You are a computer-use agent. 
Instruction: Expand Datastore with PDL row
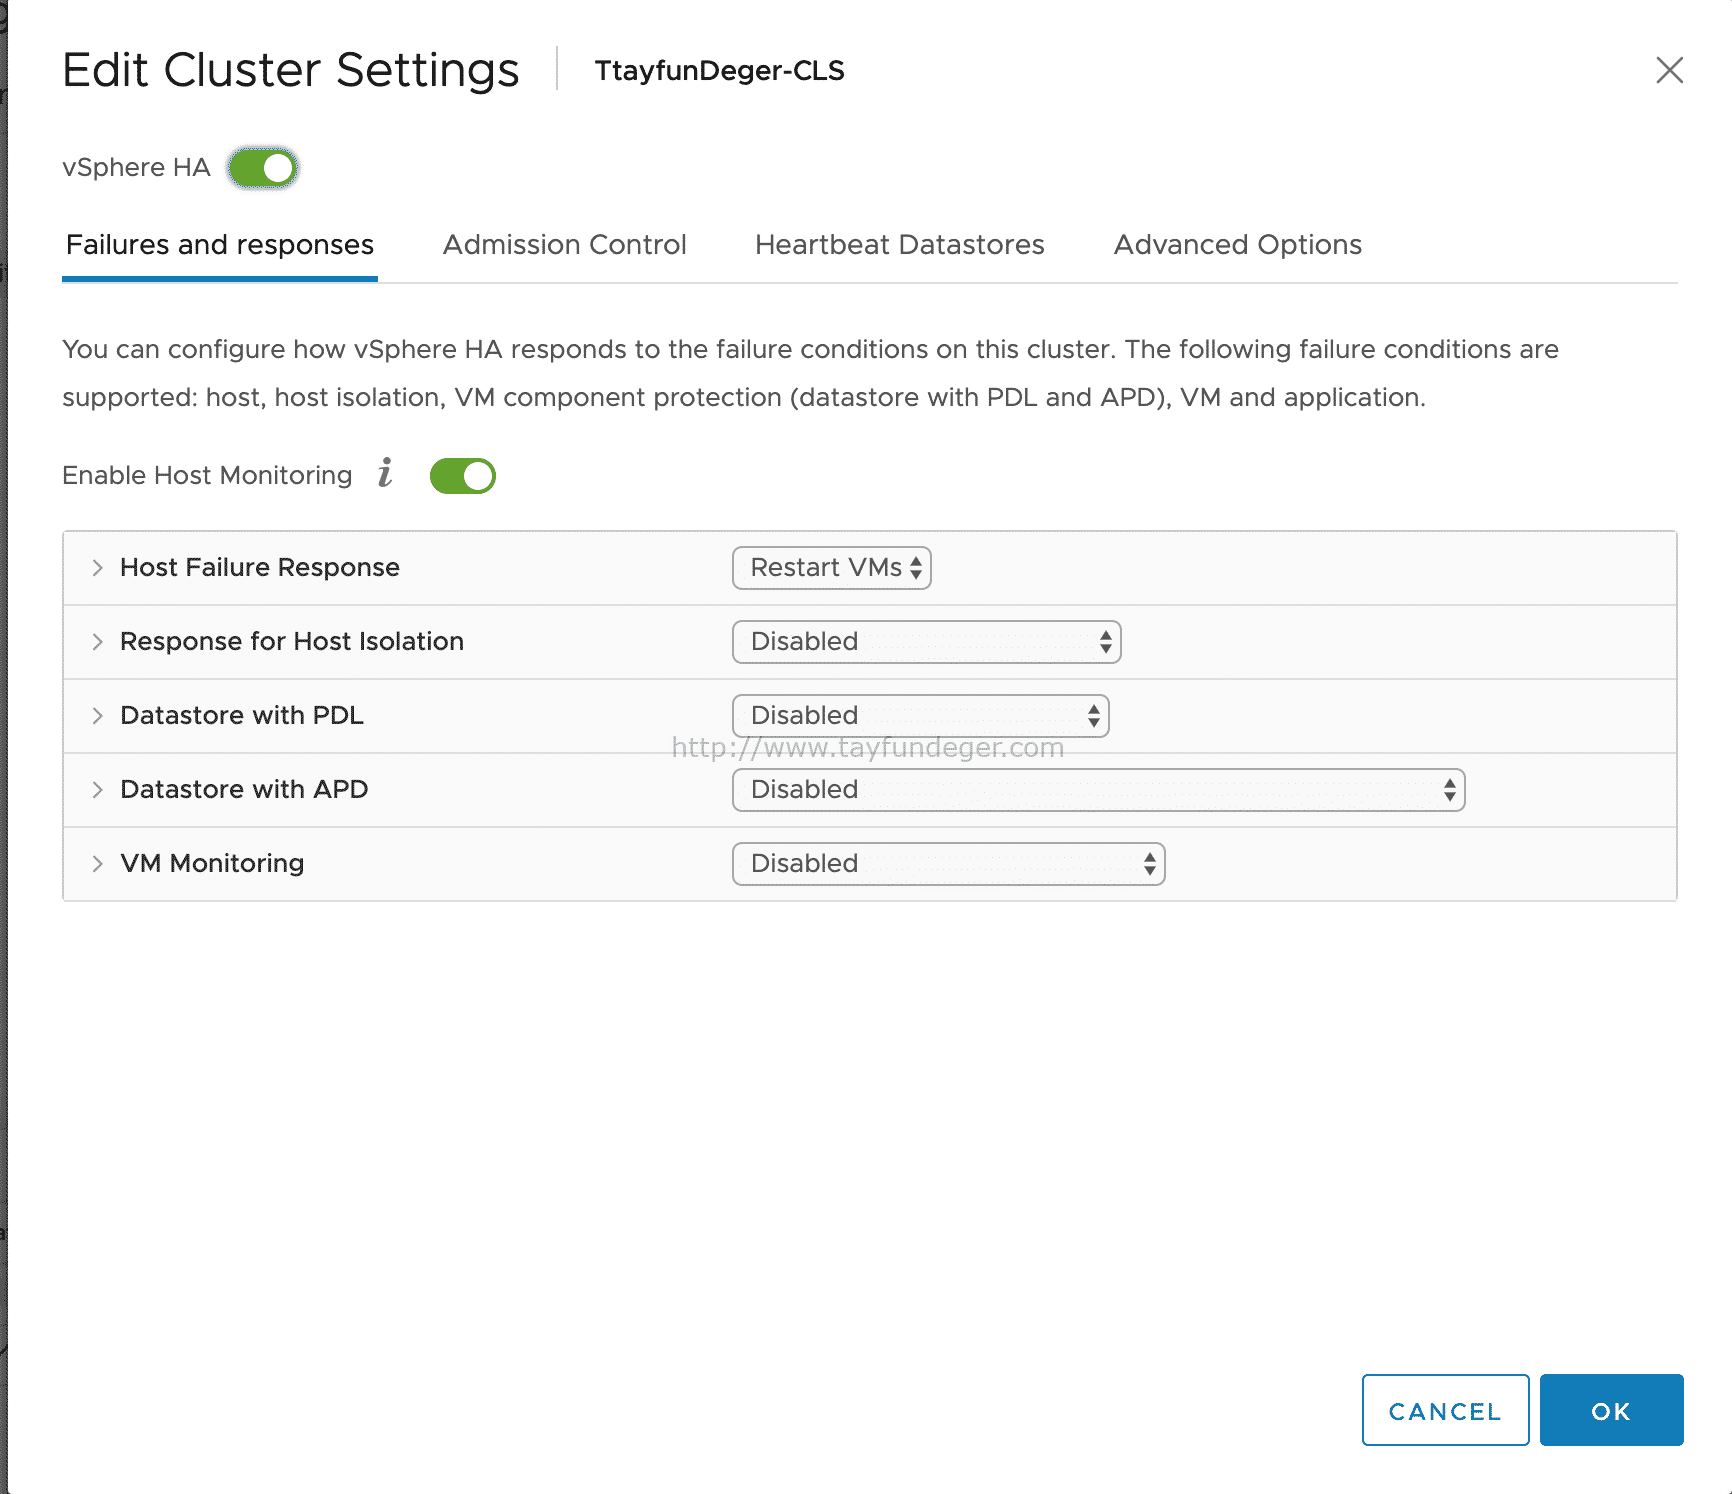coord(97,716)
